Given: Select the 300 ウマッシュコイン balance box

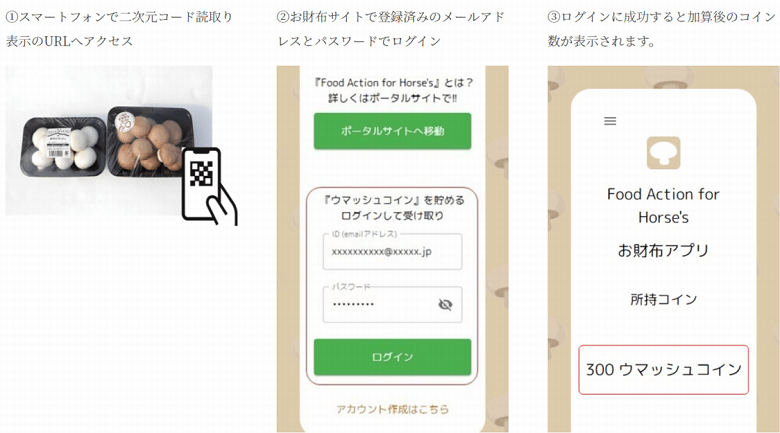Looking at the screenshot, I should tap(663, 370).
